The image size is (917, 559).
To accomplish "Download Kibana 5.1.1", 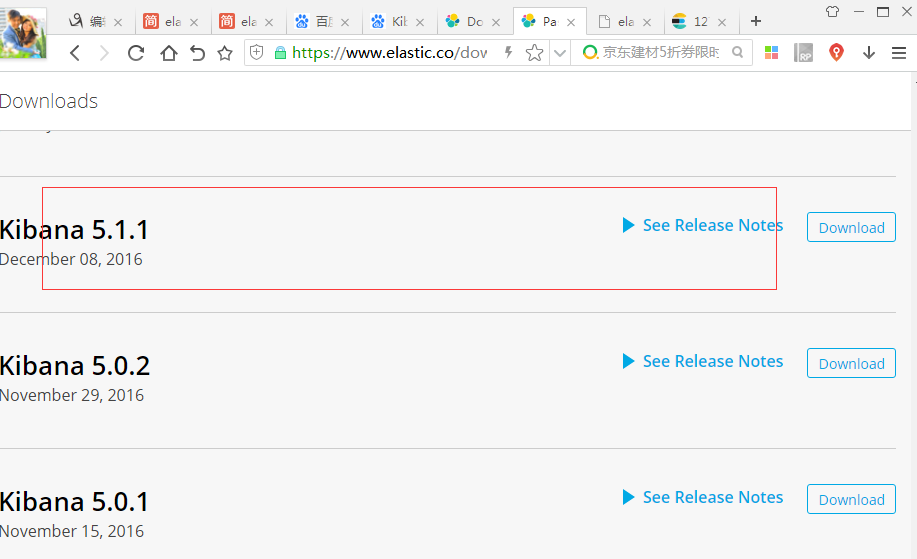I will coord(851,227).
